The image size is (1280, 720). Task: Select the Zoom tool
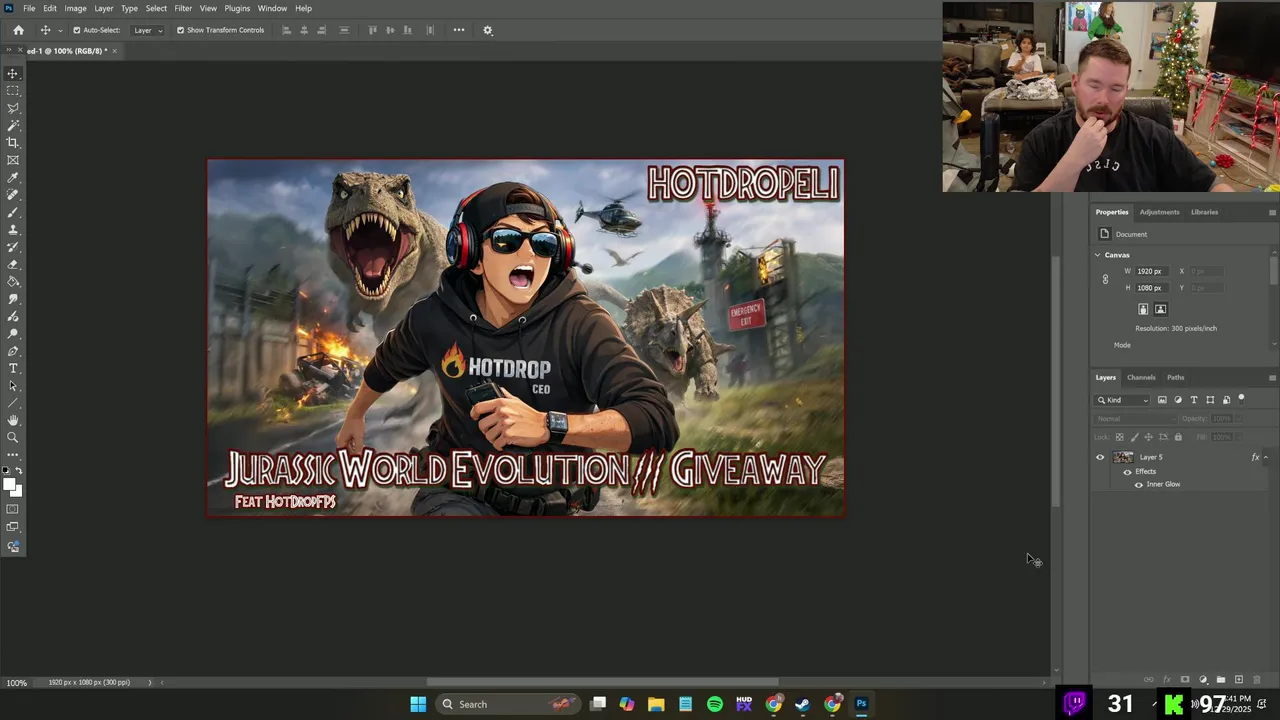pos(13,437)
